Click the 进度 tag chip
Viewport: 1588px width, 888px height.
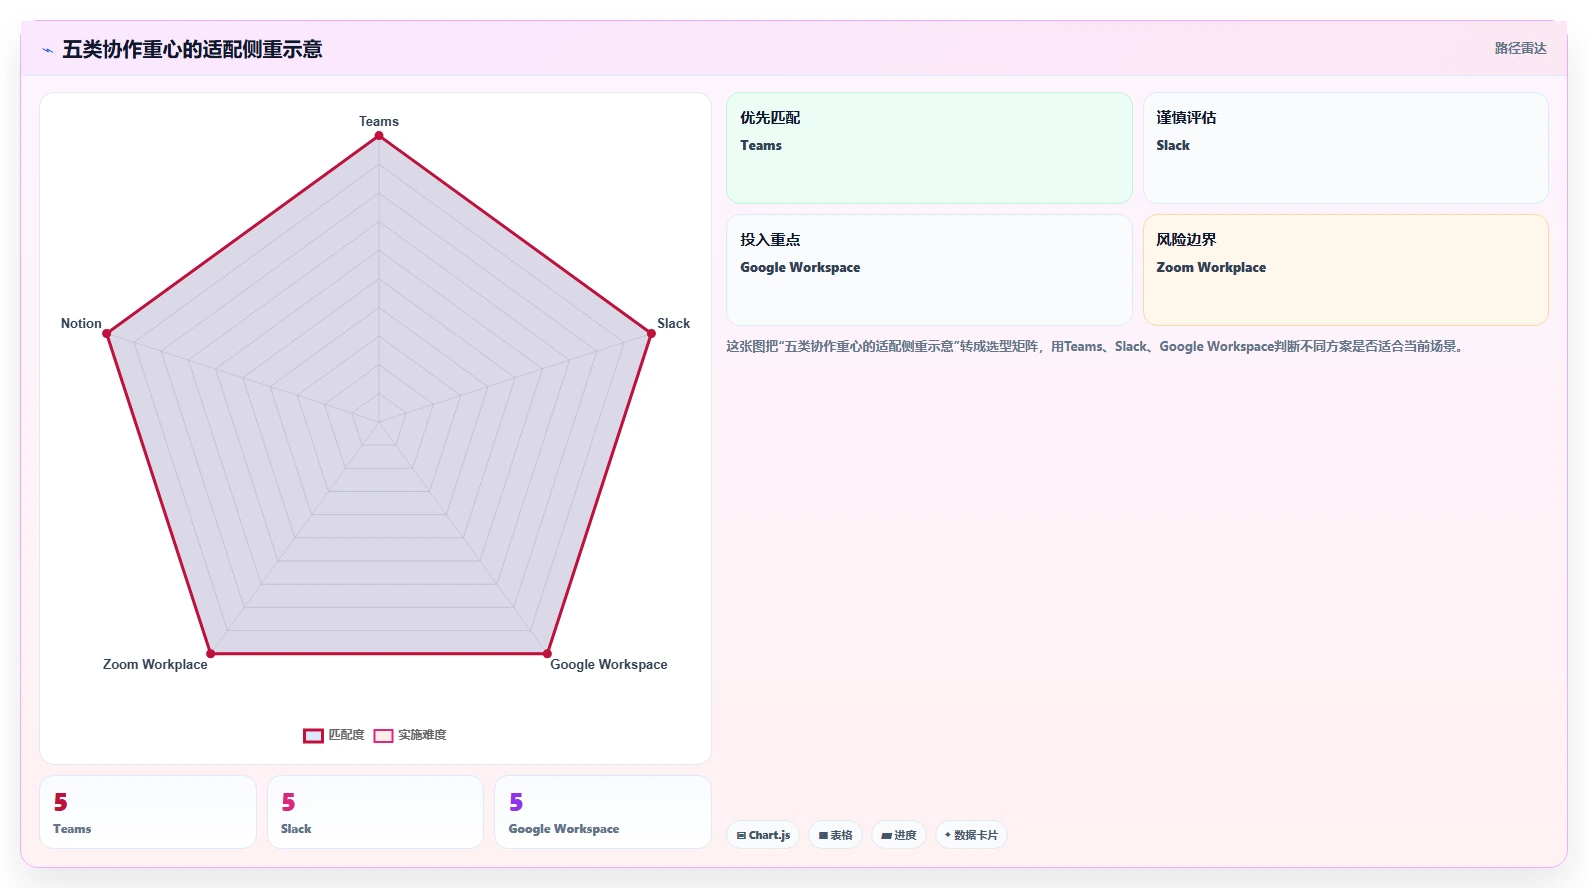click(x=899, y=835)
